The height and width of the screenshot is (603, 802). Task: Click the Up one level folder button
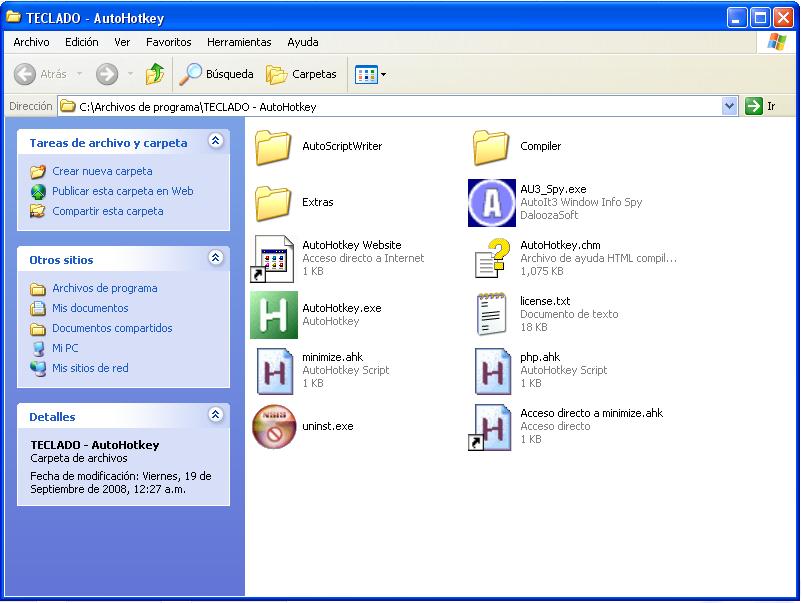(x=154, y=74)
